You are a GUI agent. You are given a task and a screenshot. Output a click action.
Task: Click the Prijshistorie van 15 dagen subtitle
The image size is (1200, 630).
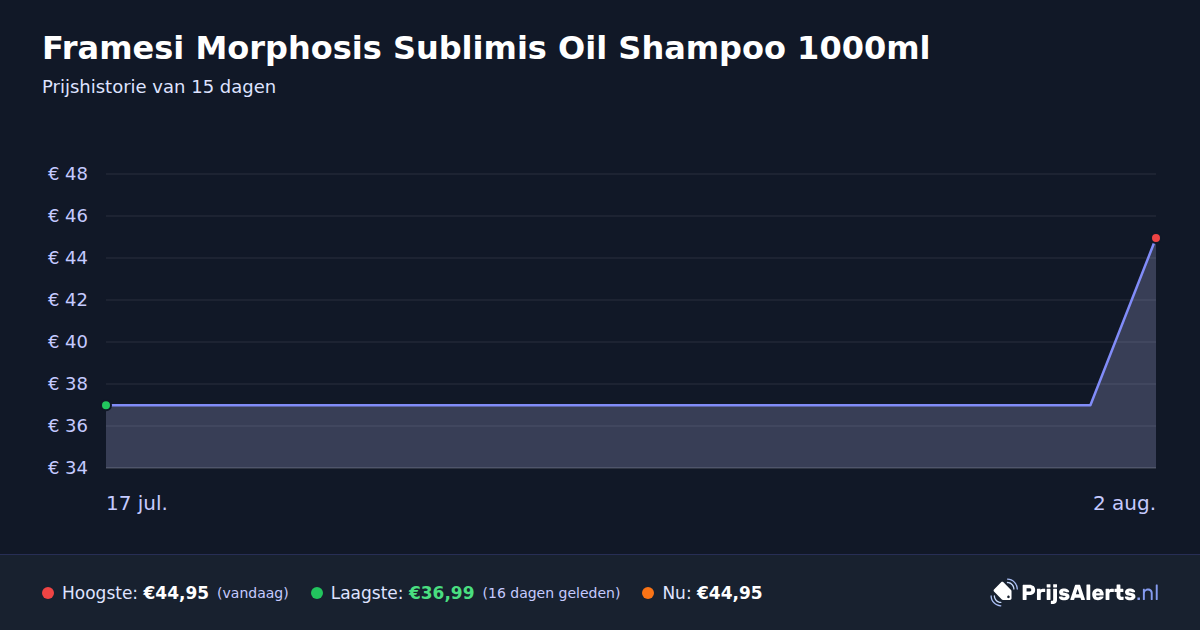click(159, 87)
